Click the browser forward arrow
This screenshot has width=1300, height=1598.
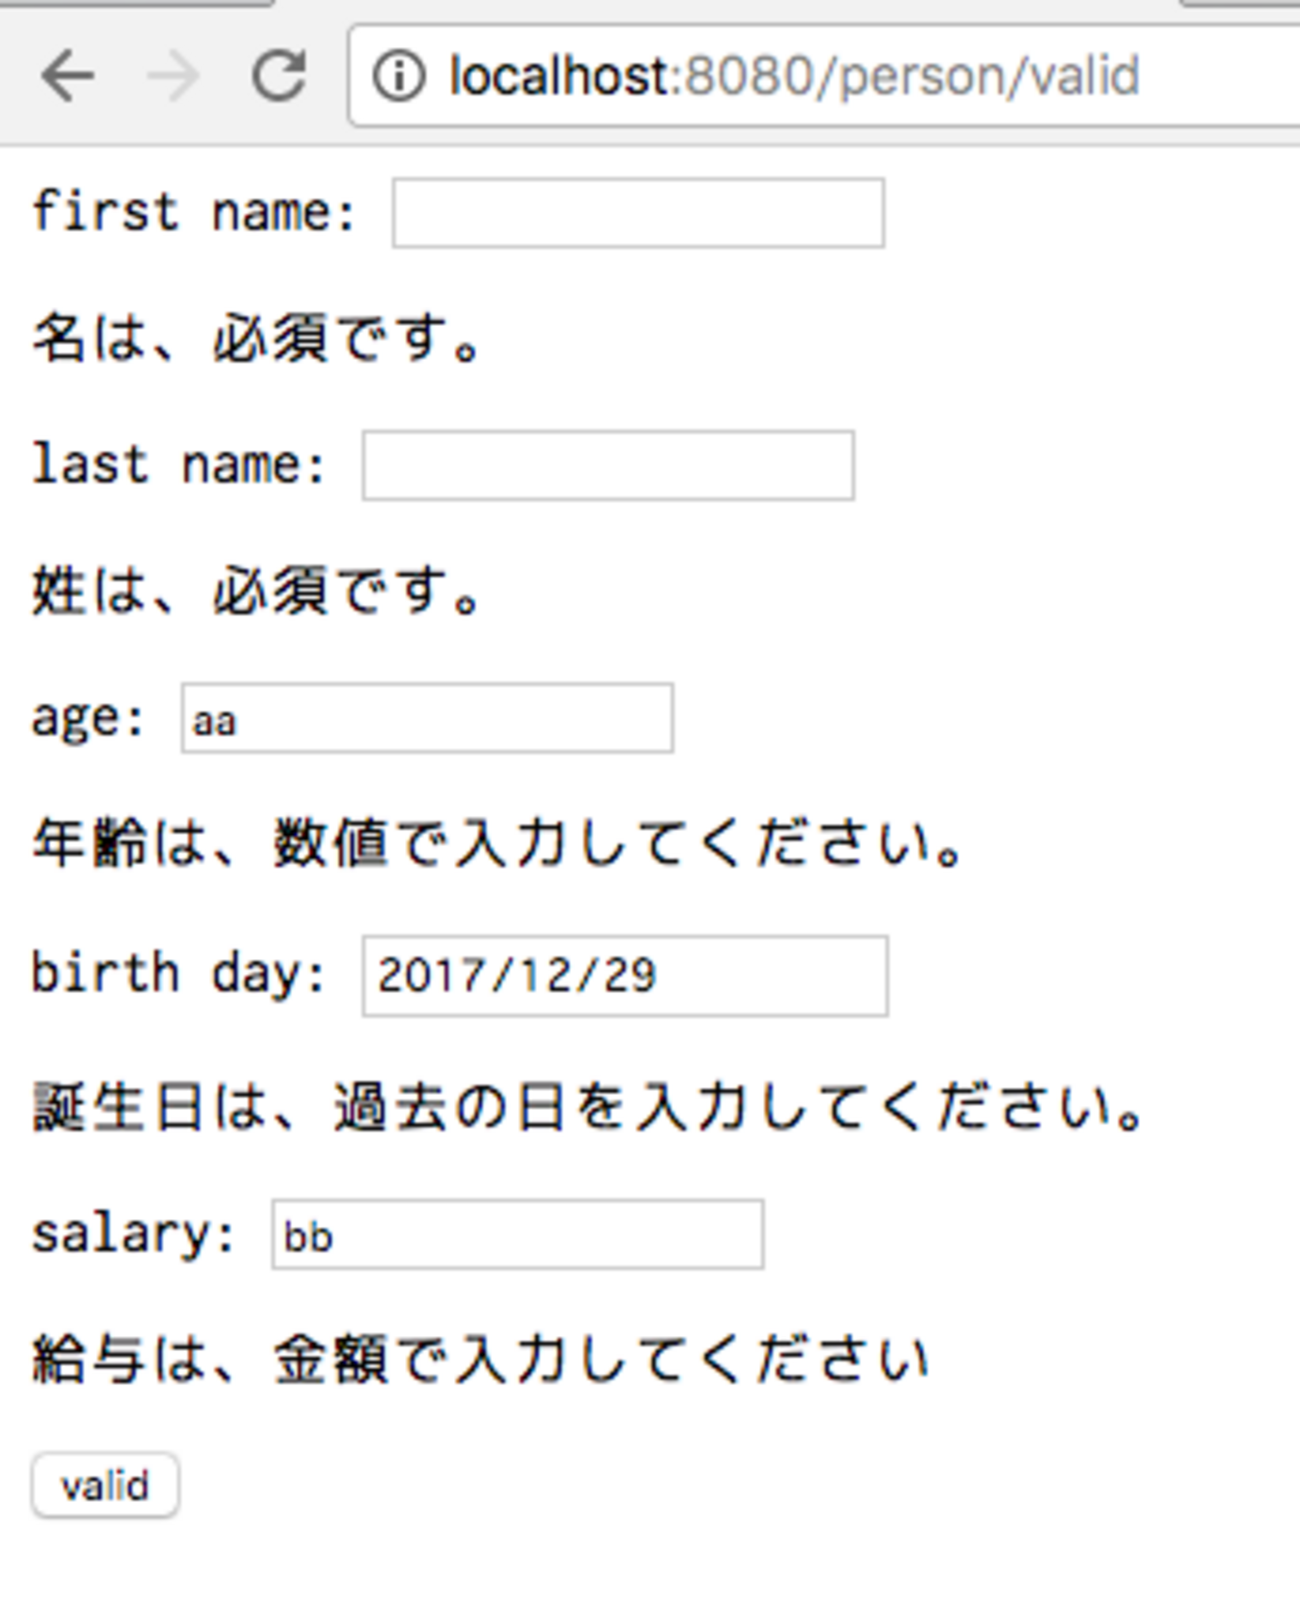pyautogui.click(x=171, y=76)
